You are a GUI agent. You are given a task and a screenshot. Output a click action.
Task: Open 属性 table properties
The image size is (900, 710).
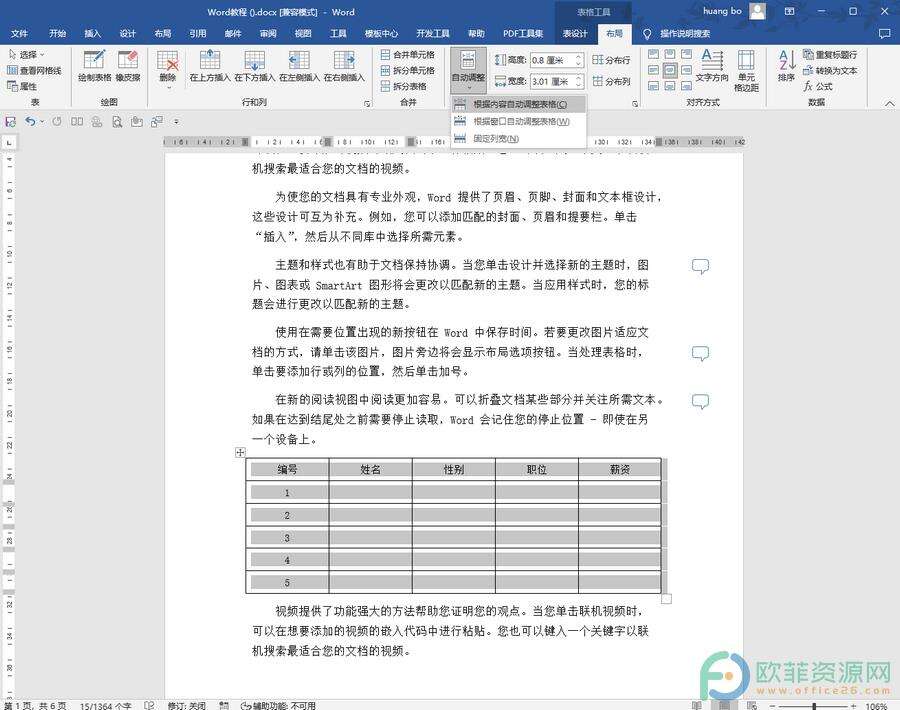click(x=22, y=86)
